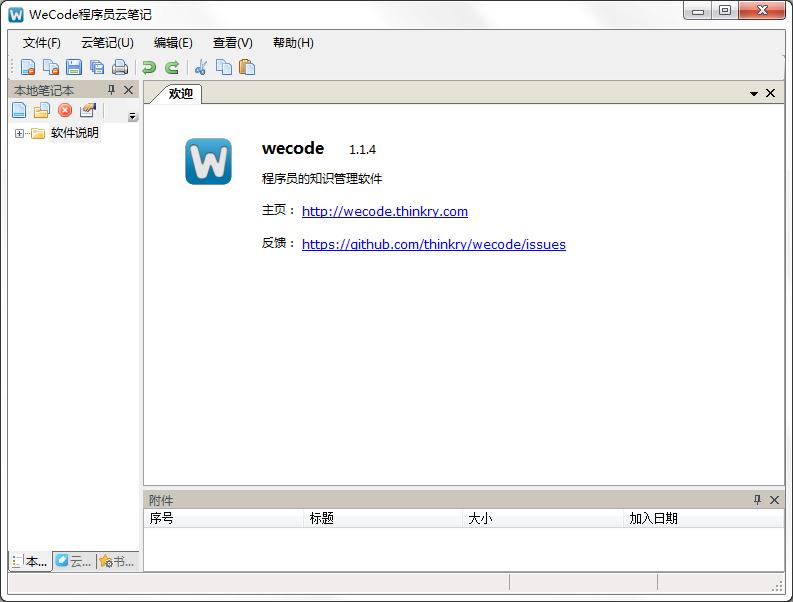
Task: Click the new folder icon in notebook panel
Action: point(42,110)
